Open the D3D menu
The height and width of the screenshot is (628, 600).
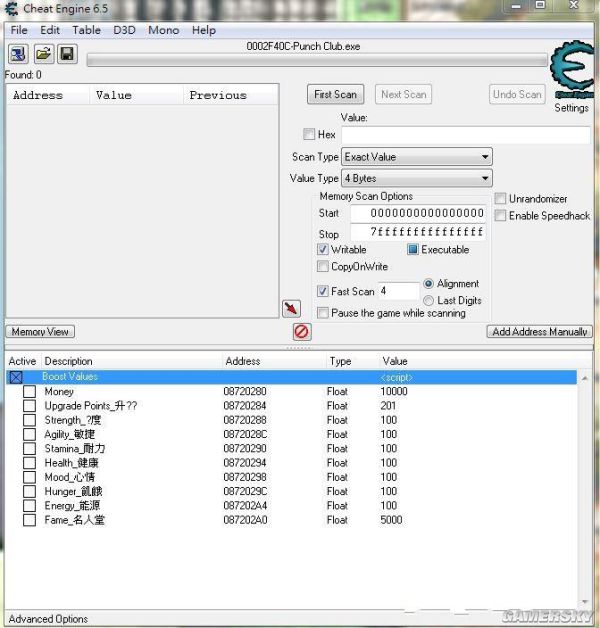[x=124, y=30]
